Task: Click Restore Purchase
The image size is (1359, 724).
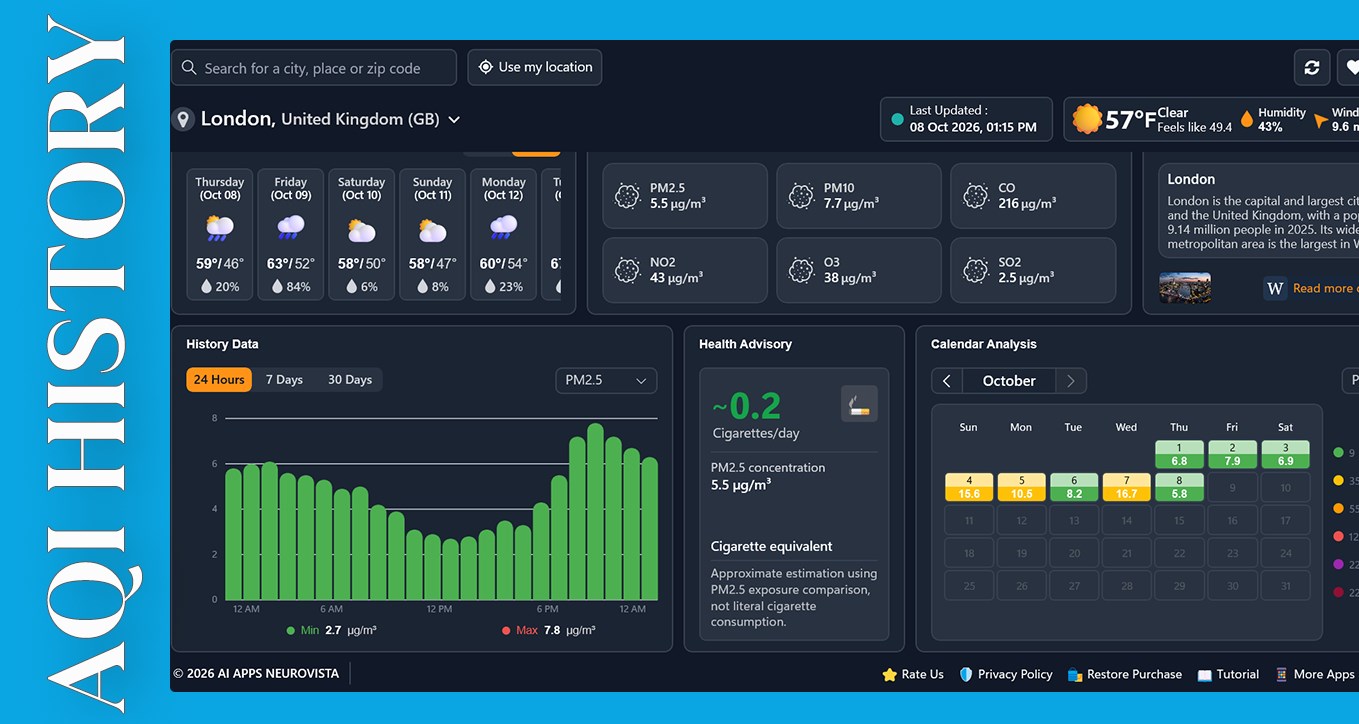Action: [1124, 675]
